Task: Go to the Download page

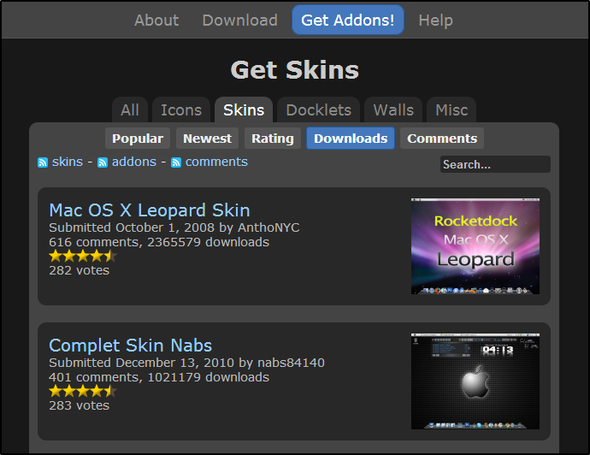Action: point(240,20)
